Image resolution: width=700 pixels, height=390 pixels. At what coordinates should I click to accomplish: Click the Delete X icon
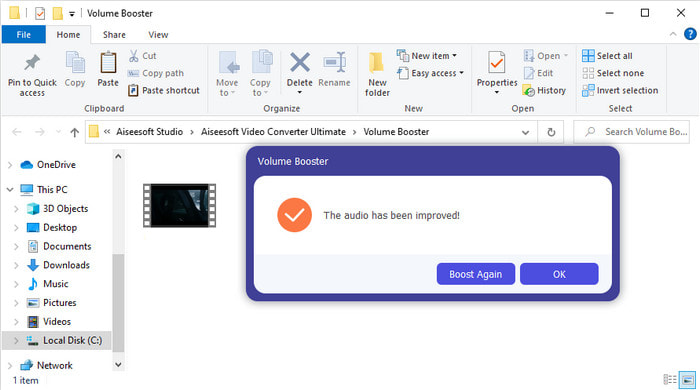coord(300,62)
